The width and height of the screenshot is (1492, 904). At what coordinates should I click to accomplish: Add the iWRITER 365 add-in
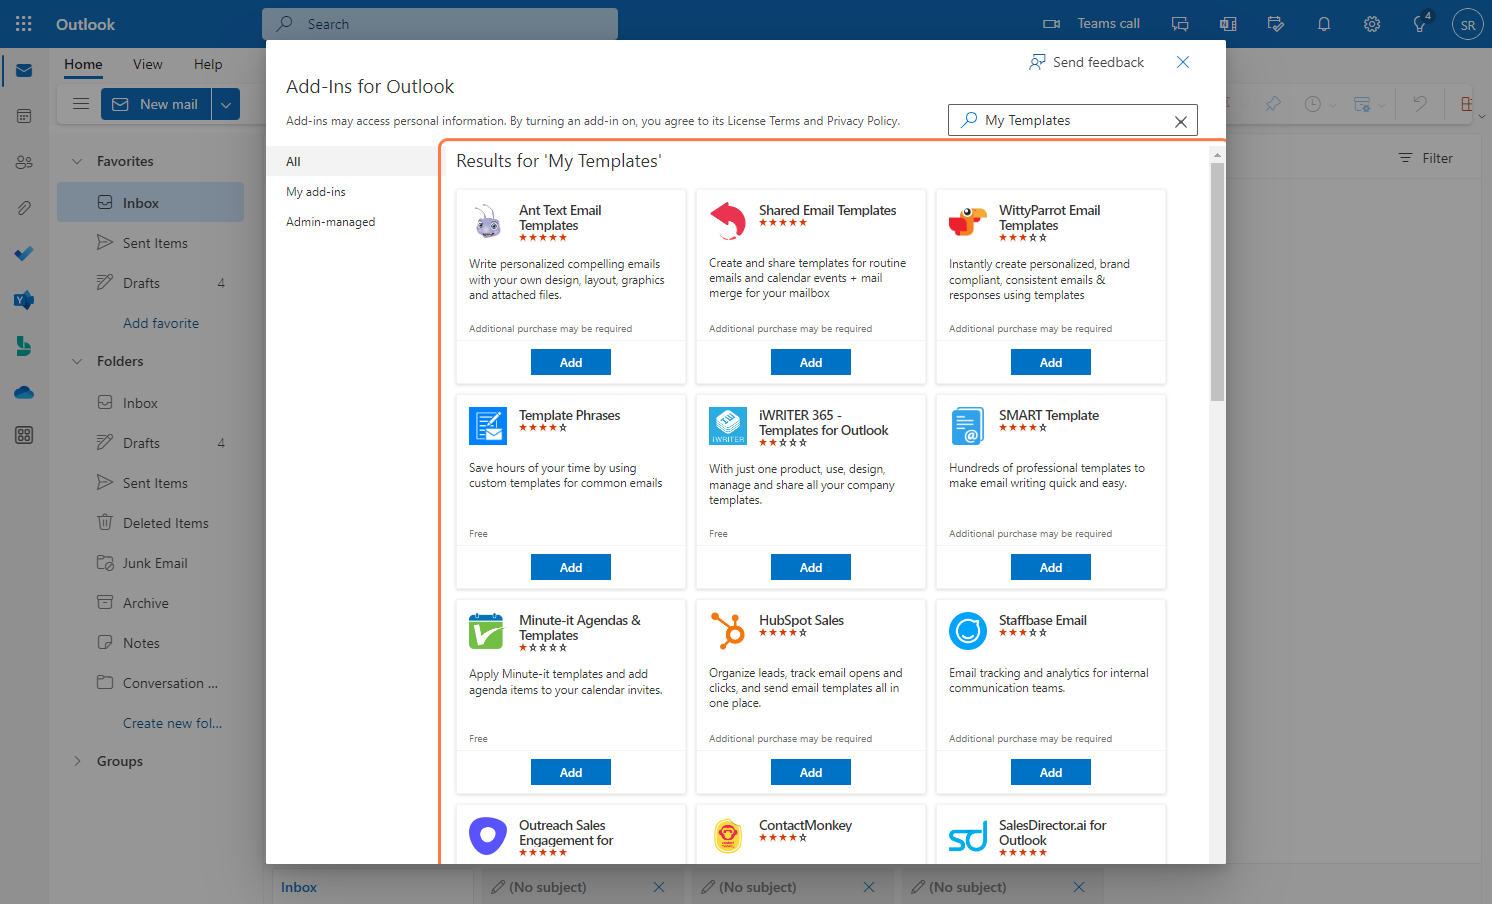pyautogui.click(x=811, y=567)
